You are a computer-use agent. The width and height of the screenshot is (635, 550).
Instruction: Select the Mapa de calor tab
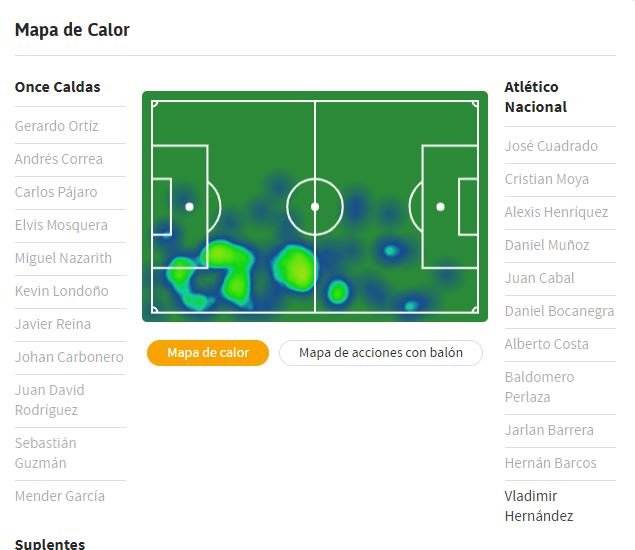(208, 353)
